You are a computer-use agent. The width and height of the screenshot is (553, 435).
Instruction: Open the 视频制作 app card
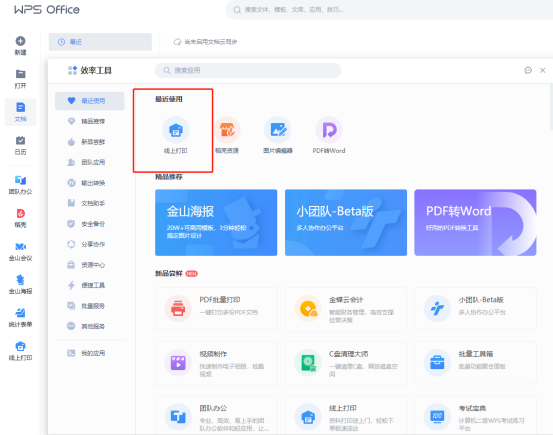pos(216,363)
